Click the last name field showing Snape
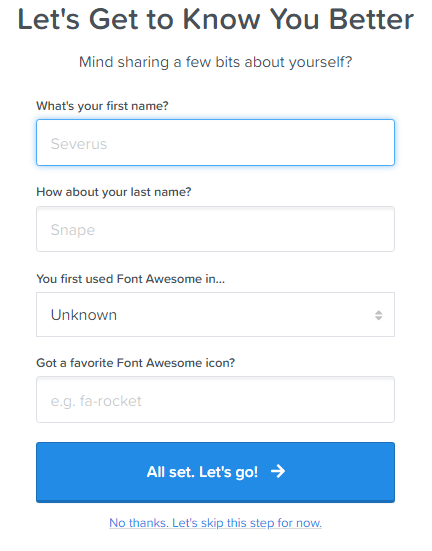 coord(215,229)
